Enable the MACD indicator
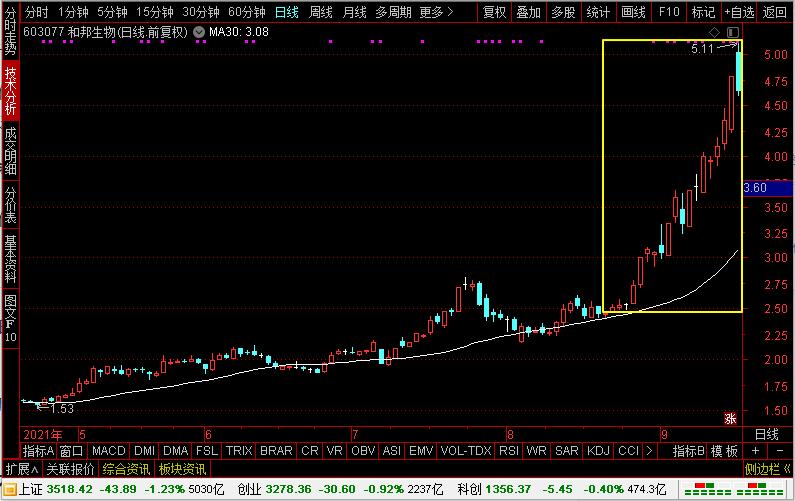The height and width of the screenshot is (501, 795). [109, 451]
